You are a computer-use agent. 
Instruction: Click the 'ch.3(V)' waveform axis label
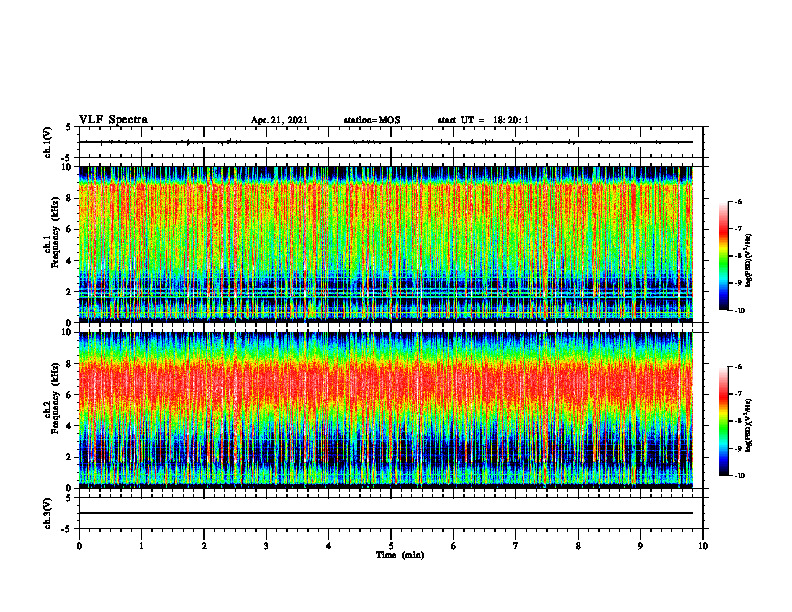[x=47, y=513]
